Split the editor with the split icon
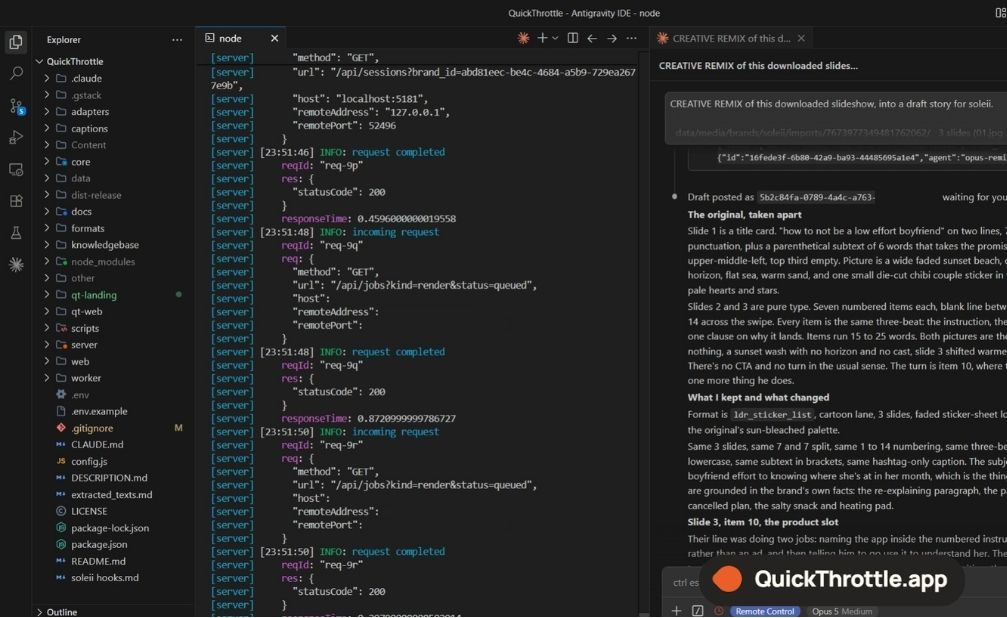 tap(573, 39)
